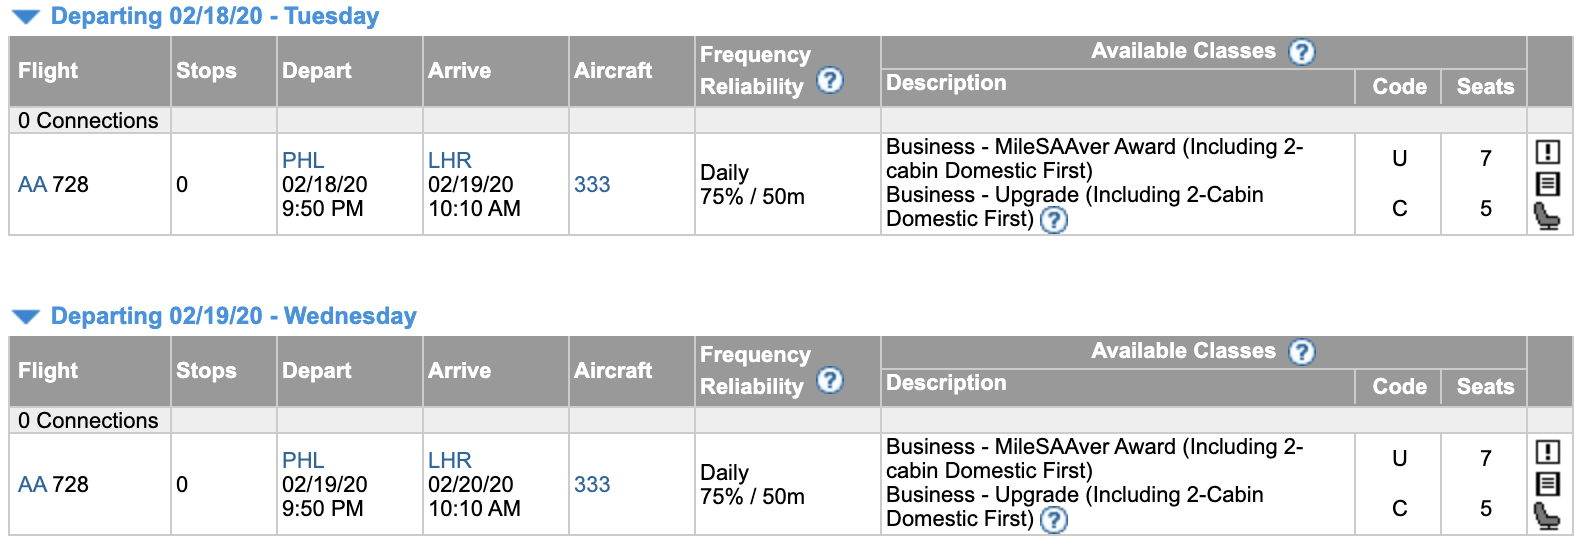Click the alert exclamation icon for Wednesday's flight
The width and height of the screenshot is (1590, 550).
1547,452
